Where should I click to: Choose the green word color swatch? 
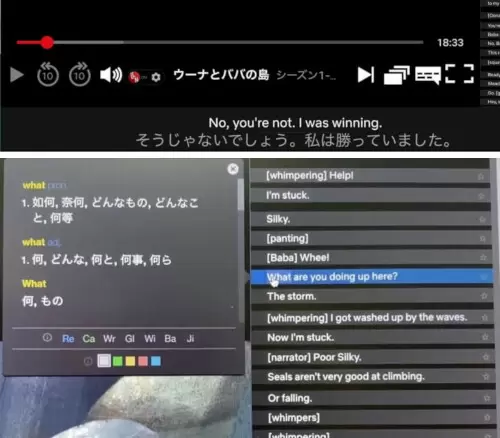[117, 361]
